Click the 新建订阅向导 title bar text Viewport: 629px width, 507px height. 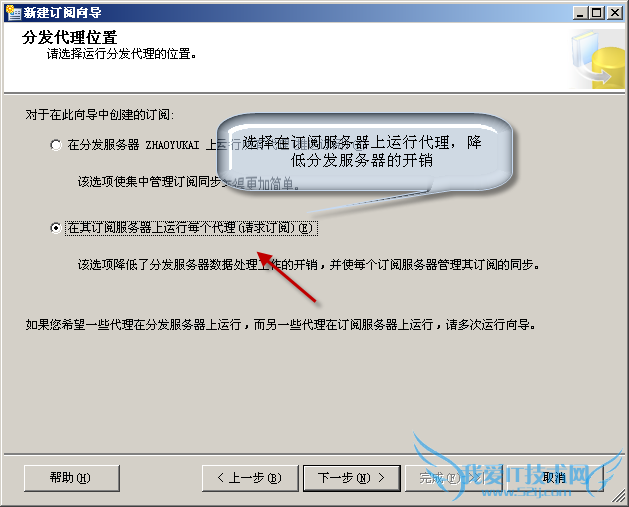[x=62, y=13]
